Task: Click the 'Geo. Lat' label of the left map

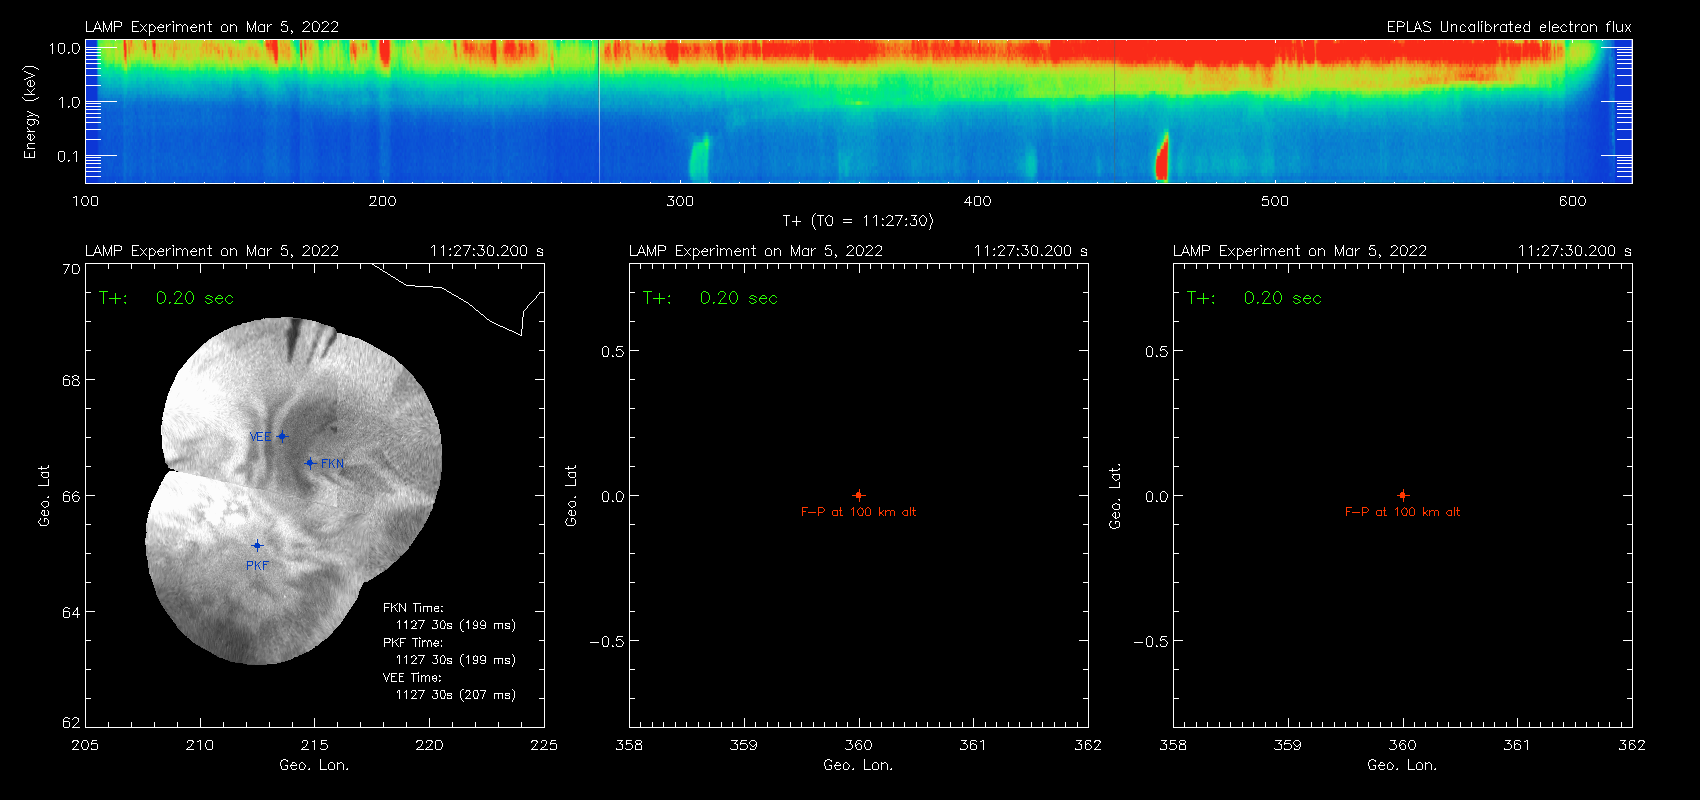Action: (x=44, y=495)
